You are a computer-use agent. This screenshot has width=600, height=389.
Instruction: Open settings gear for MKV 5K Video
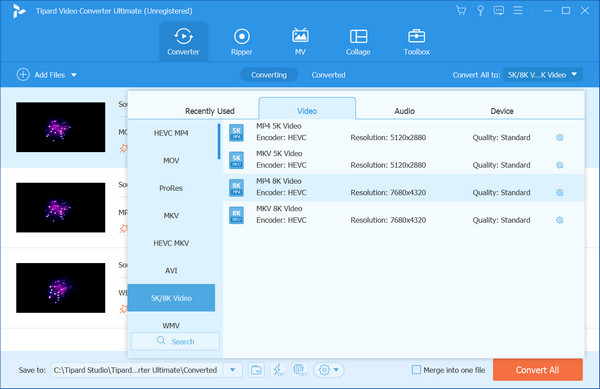[x=559, y=165]
